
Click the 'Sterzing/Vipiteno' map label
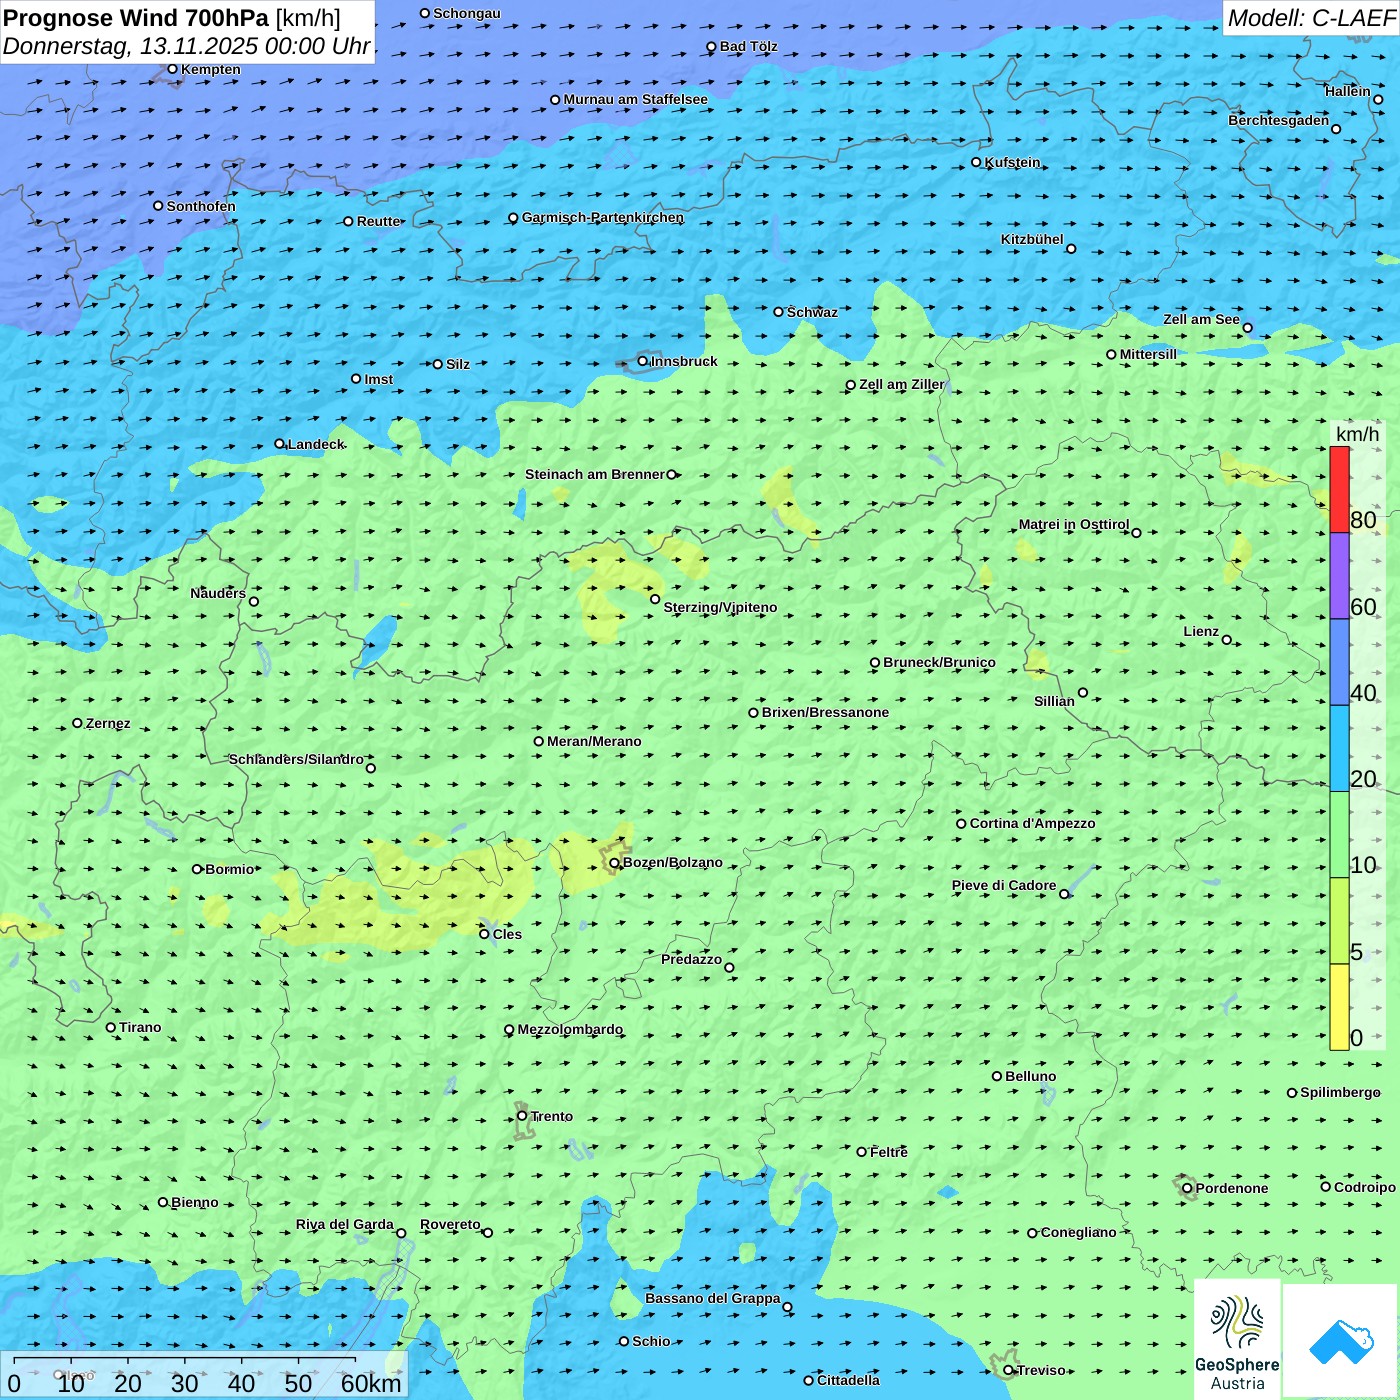[720, 607]
